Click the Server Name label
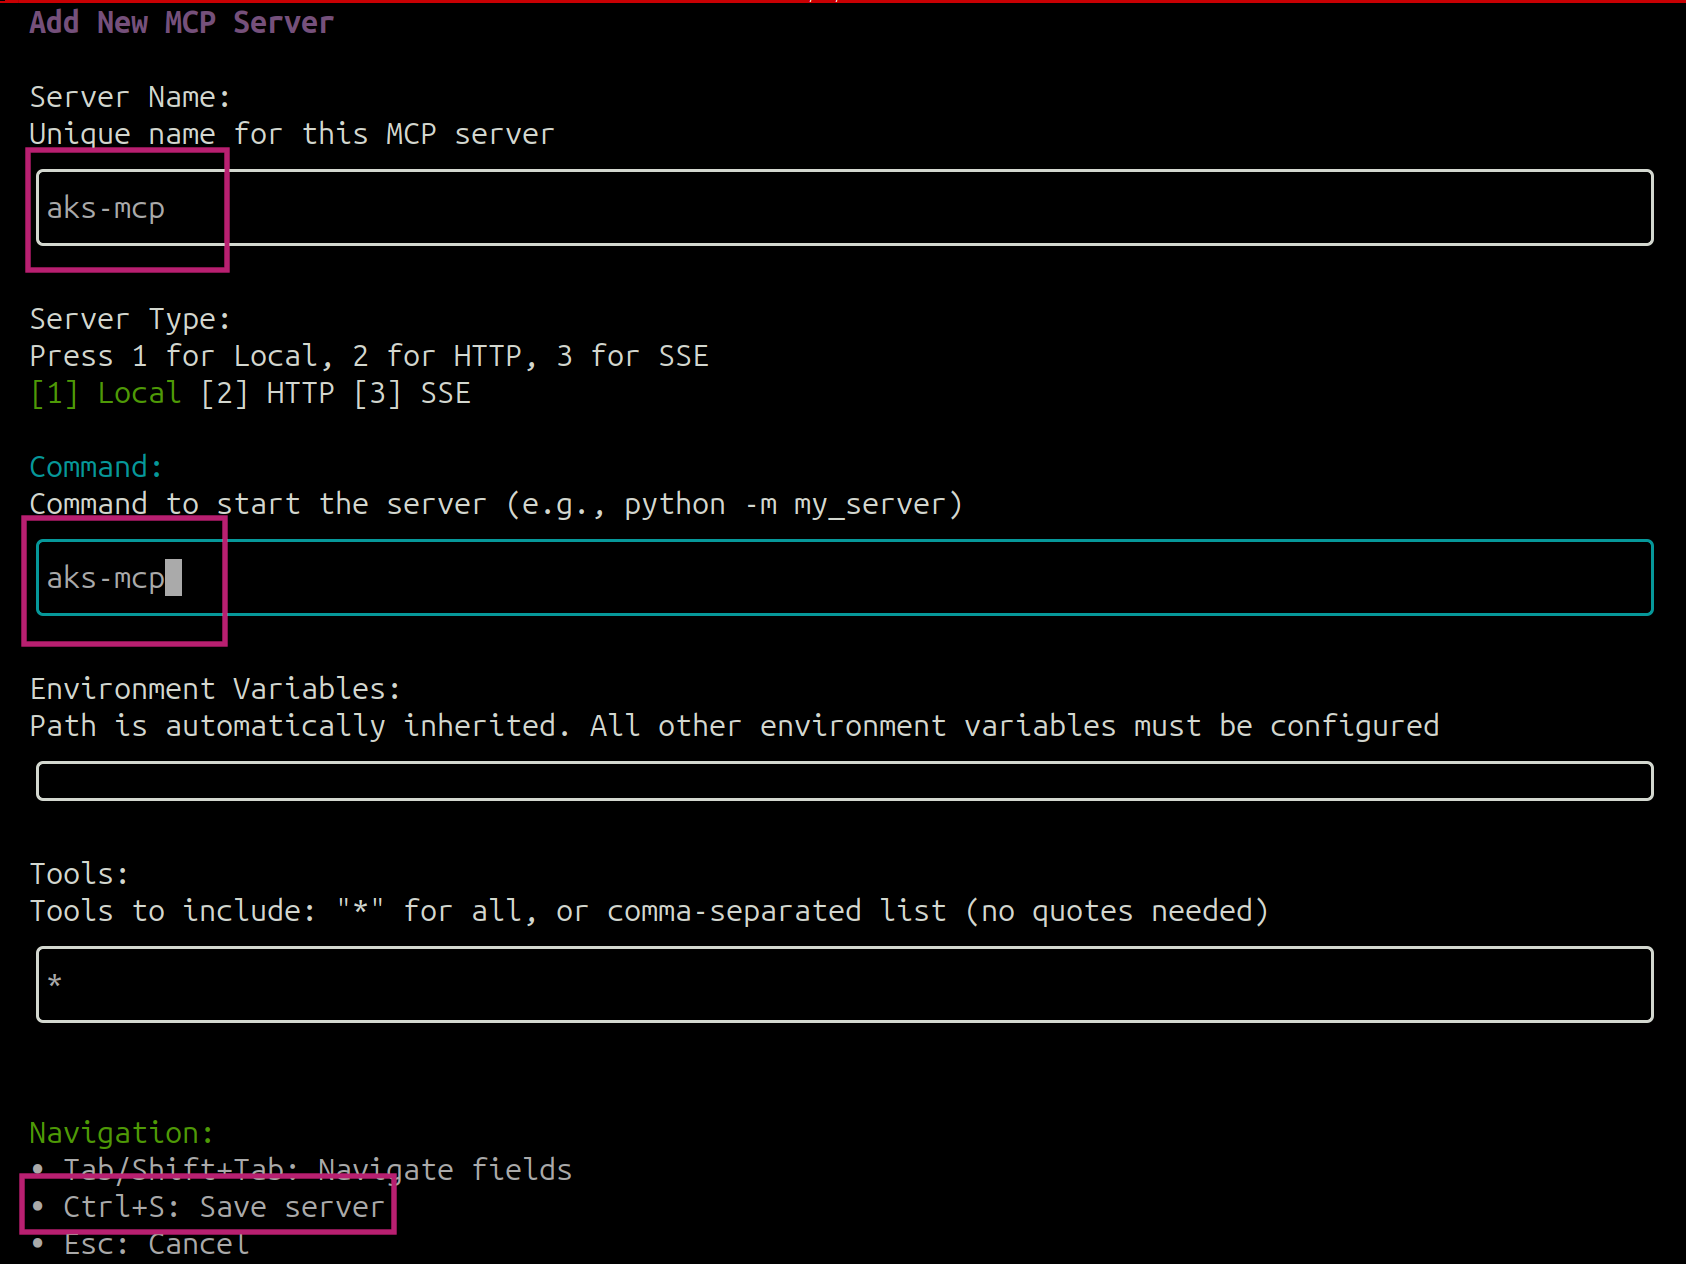1686x1264 pixels. tap(129, 96)
